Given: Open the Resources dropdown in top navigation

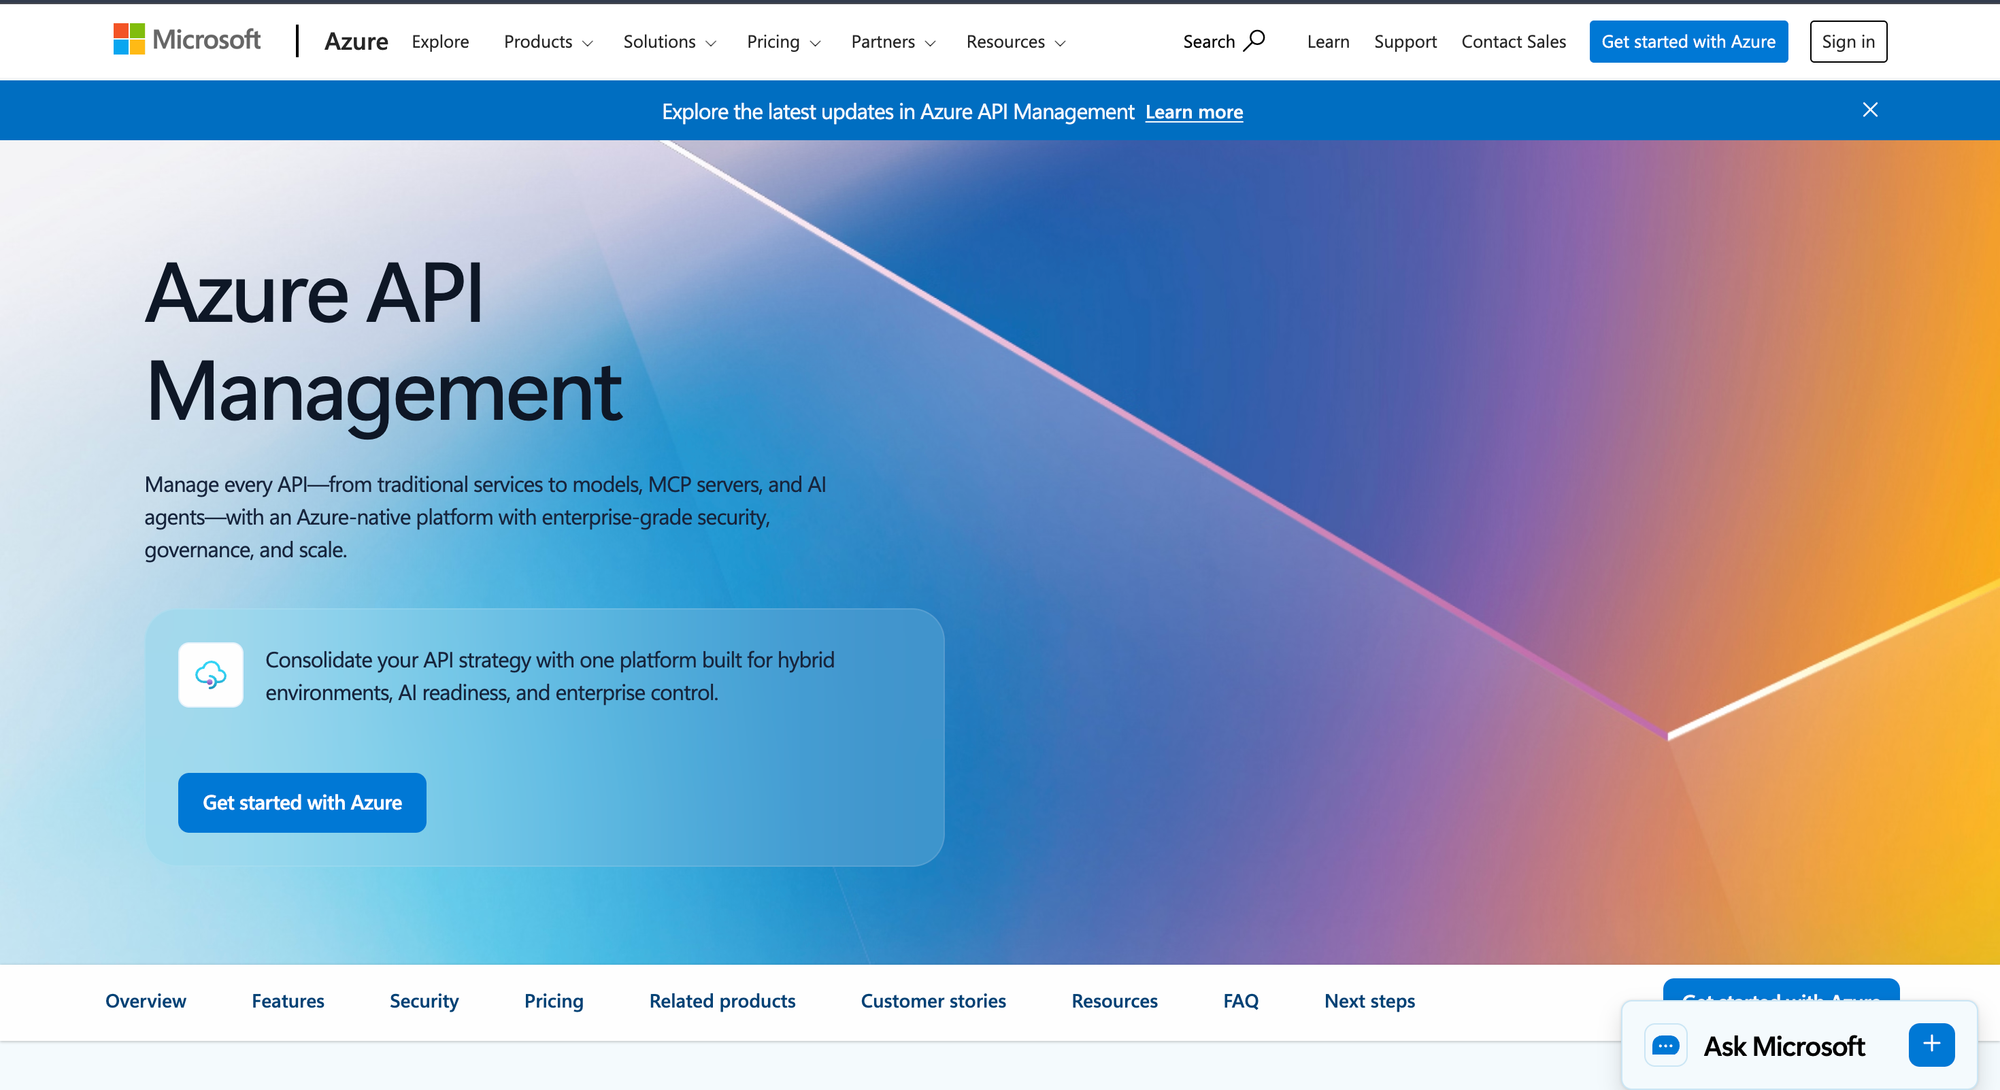Looking at the screenshot, I should [1016, 42].
